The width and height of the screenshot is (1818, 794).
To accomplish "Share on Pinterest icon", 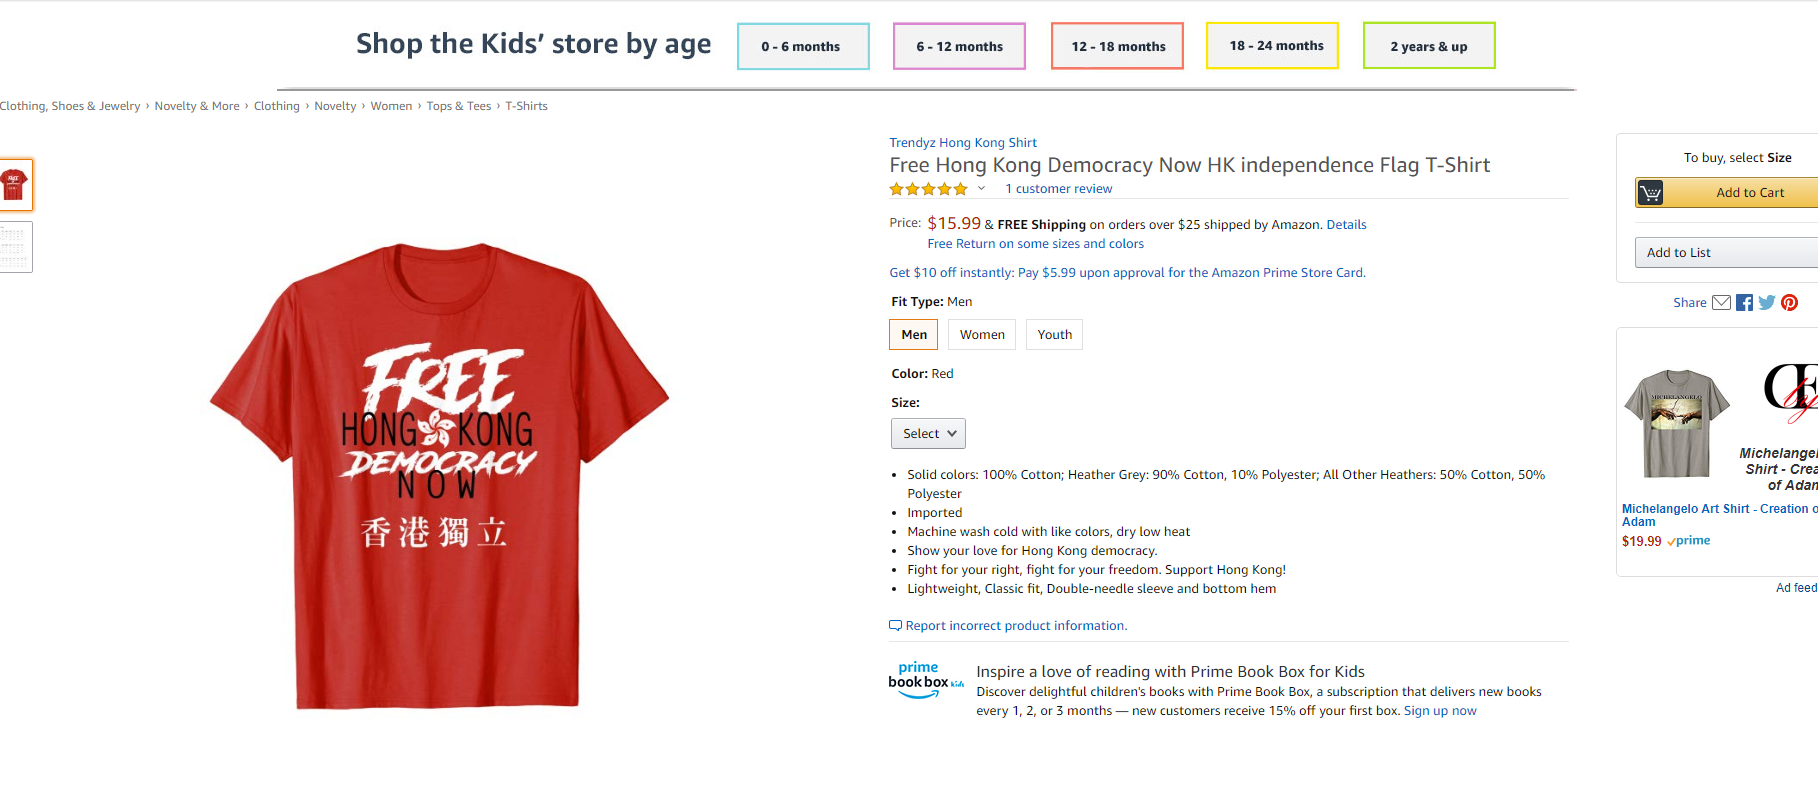I will click(x=1789, y=303).
